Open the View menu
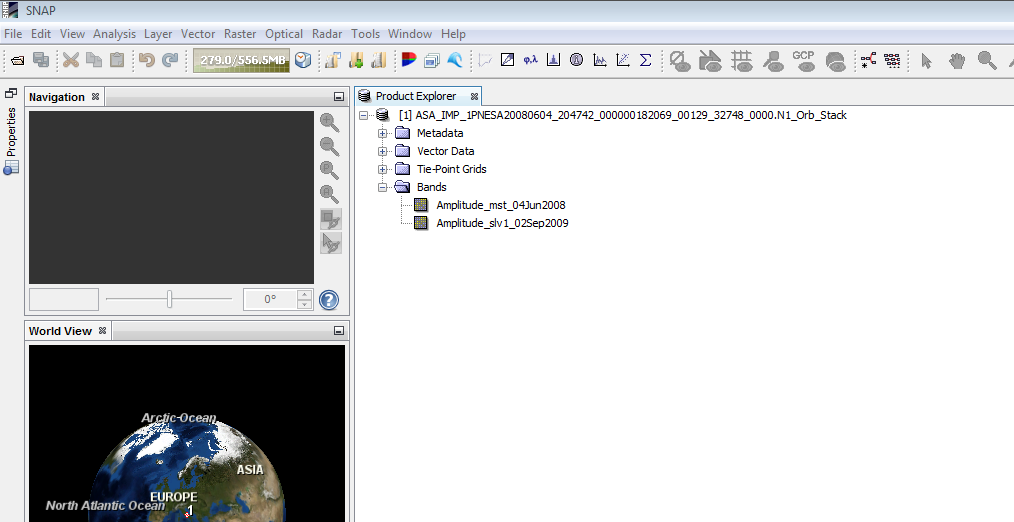The height and width of the screenshot is (522, 1014). [x=72, y=34]
